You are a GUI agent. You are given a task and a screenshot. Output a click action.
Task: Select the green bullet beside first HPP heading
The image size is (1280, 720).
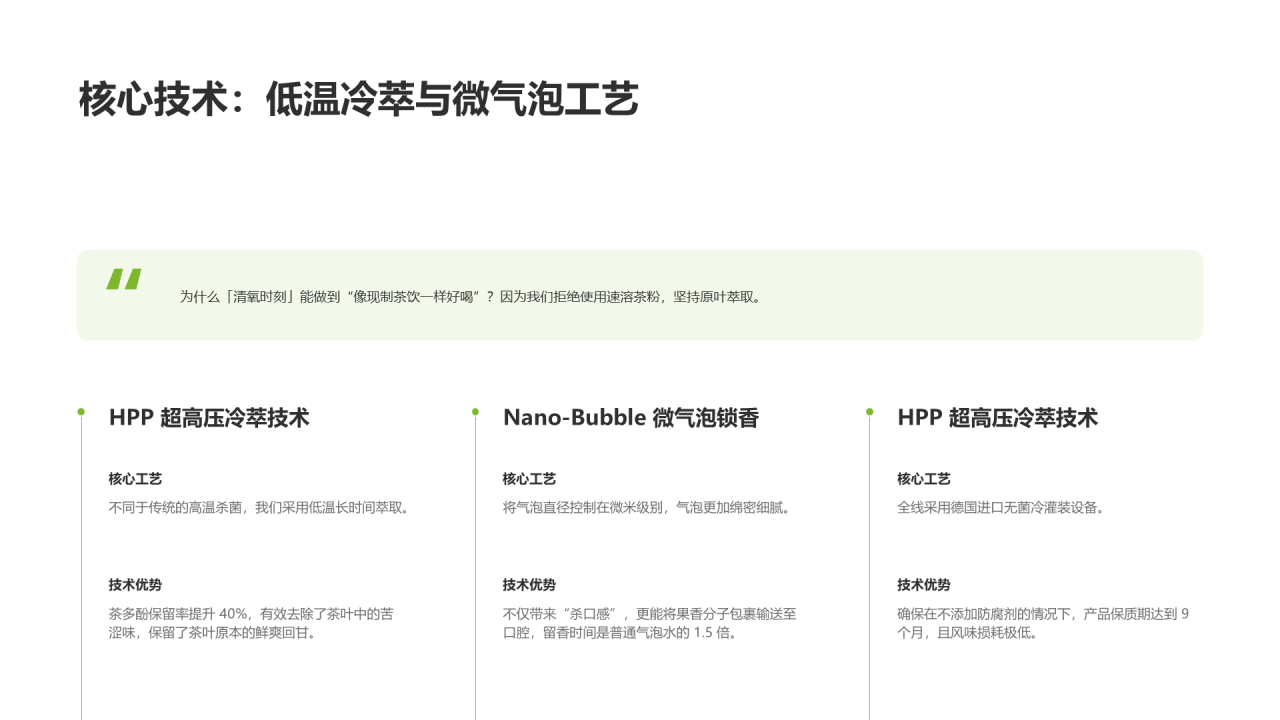(x=82, y=411)
